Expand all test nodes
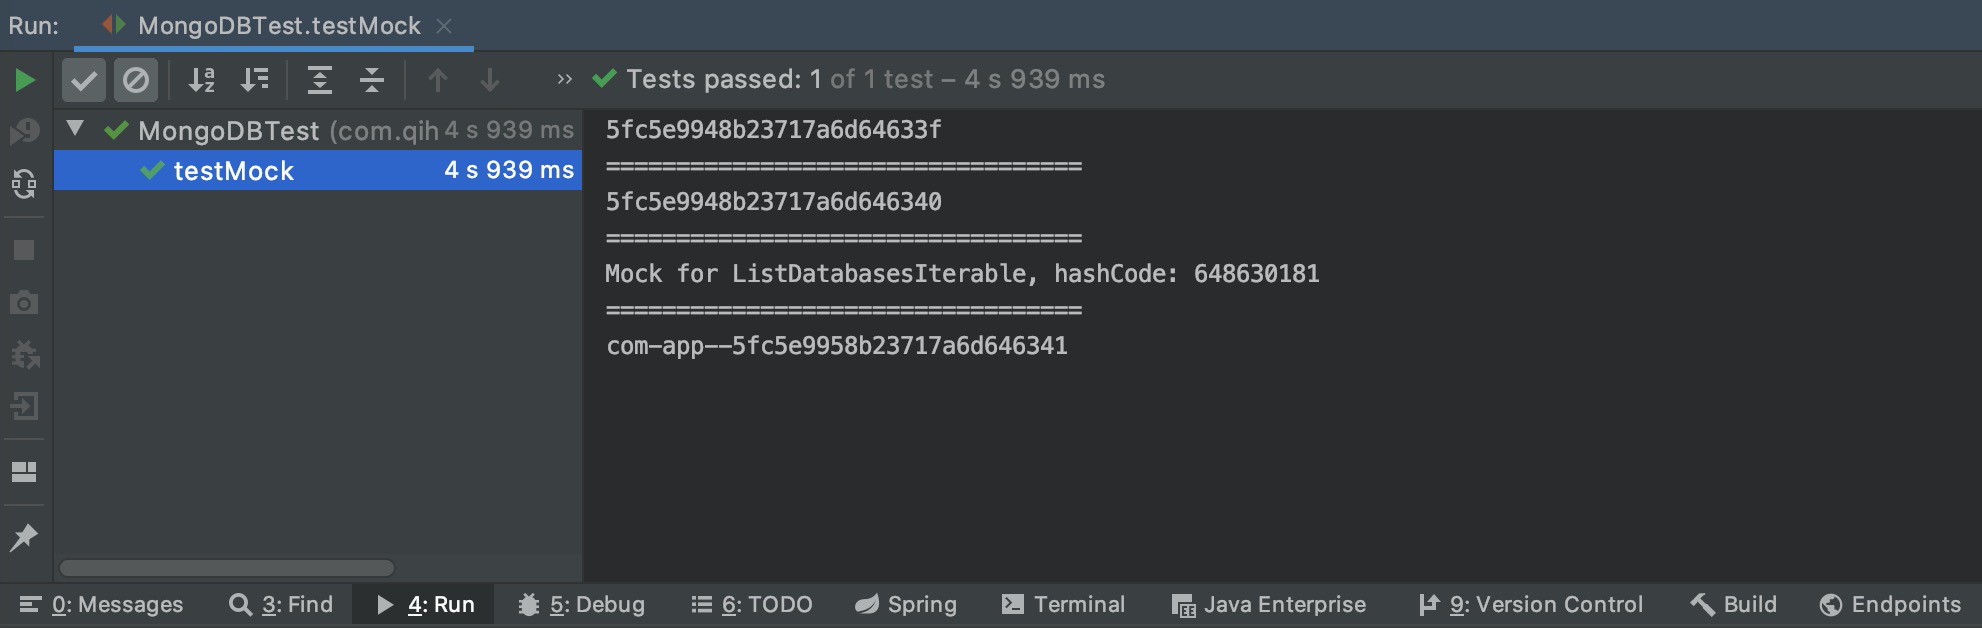Viewport: 1982px width, 628px height. coord(320,80)
